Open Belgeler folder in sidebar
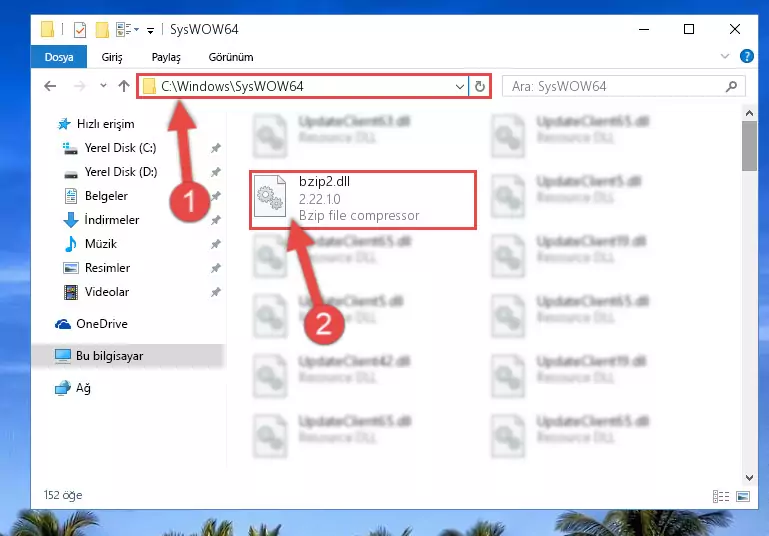This screenshot has width=769, height=536. (106, 196)
